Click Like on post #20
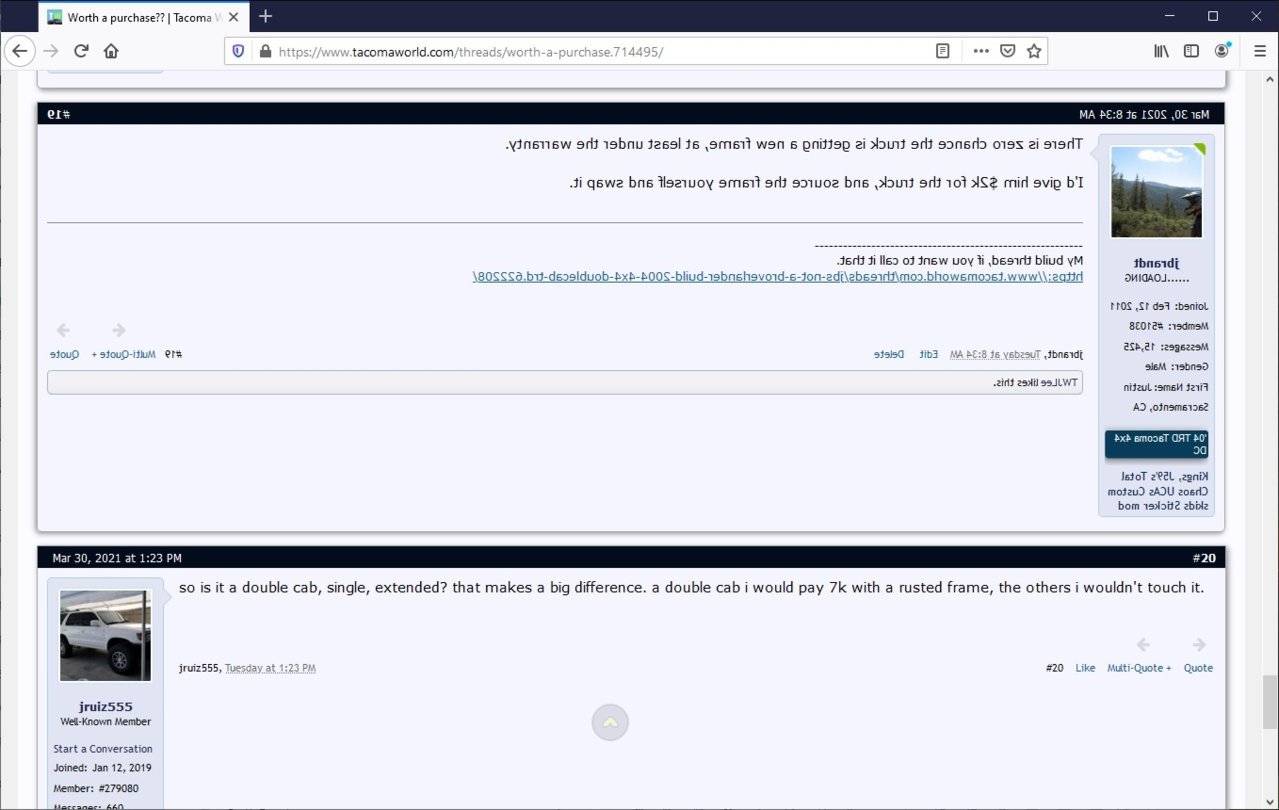Screen dimensions: 1279x810 (x=1085, y=668)
